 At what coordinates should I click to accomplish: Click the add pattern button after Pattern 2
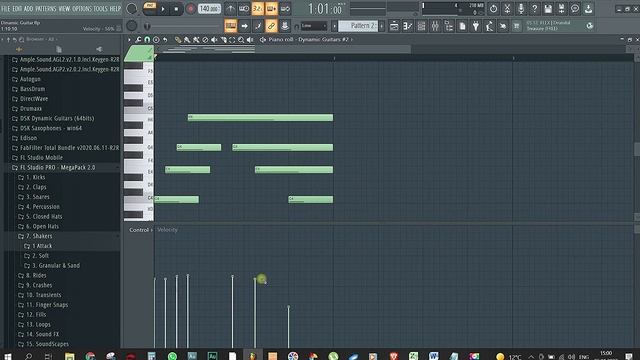click(x=382, y=26)
